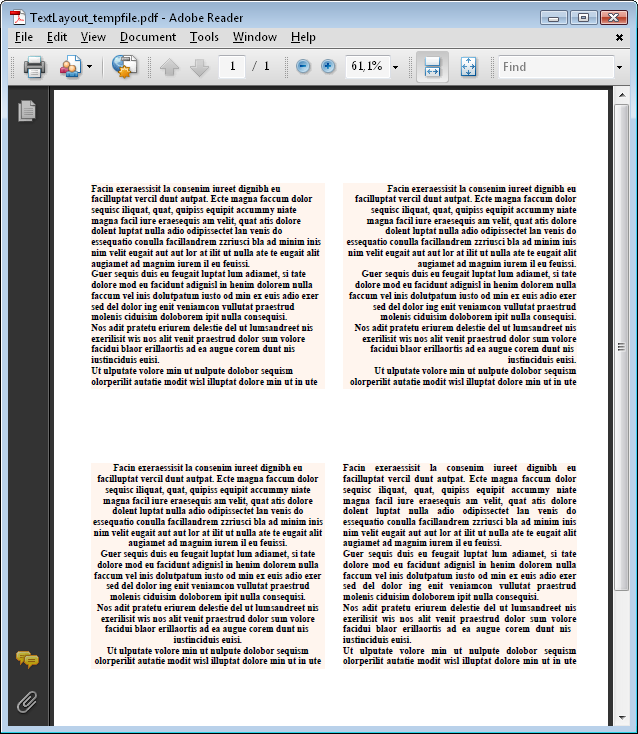Click inside the Find search box
Screen dimensions: 638x734
[555, 67]
